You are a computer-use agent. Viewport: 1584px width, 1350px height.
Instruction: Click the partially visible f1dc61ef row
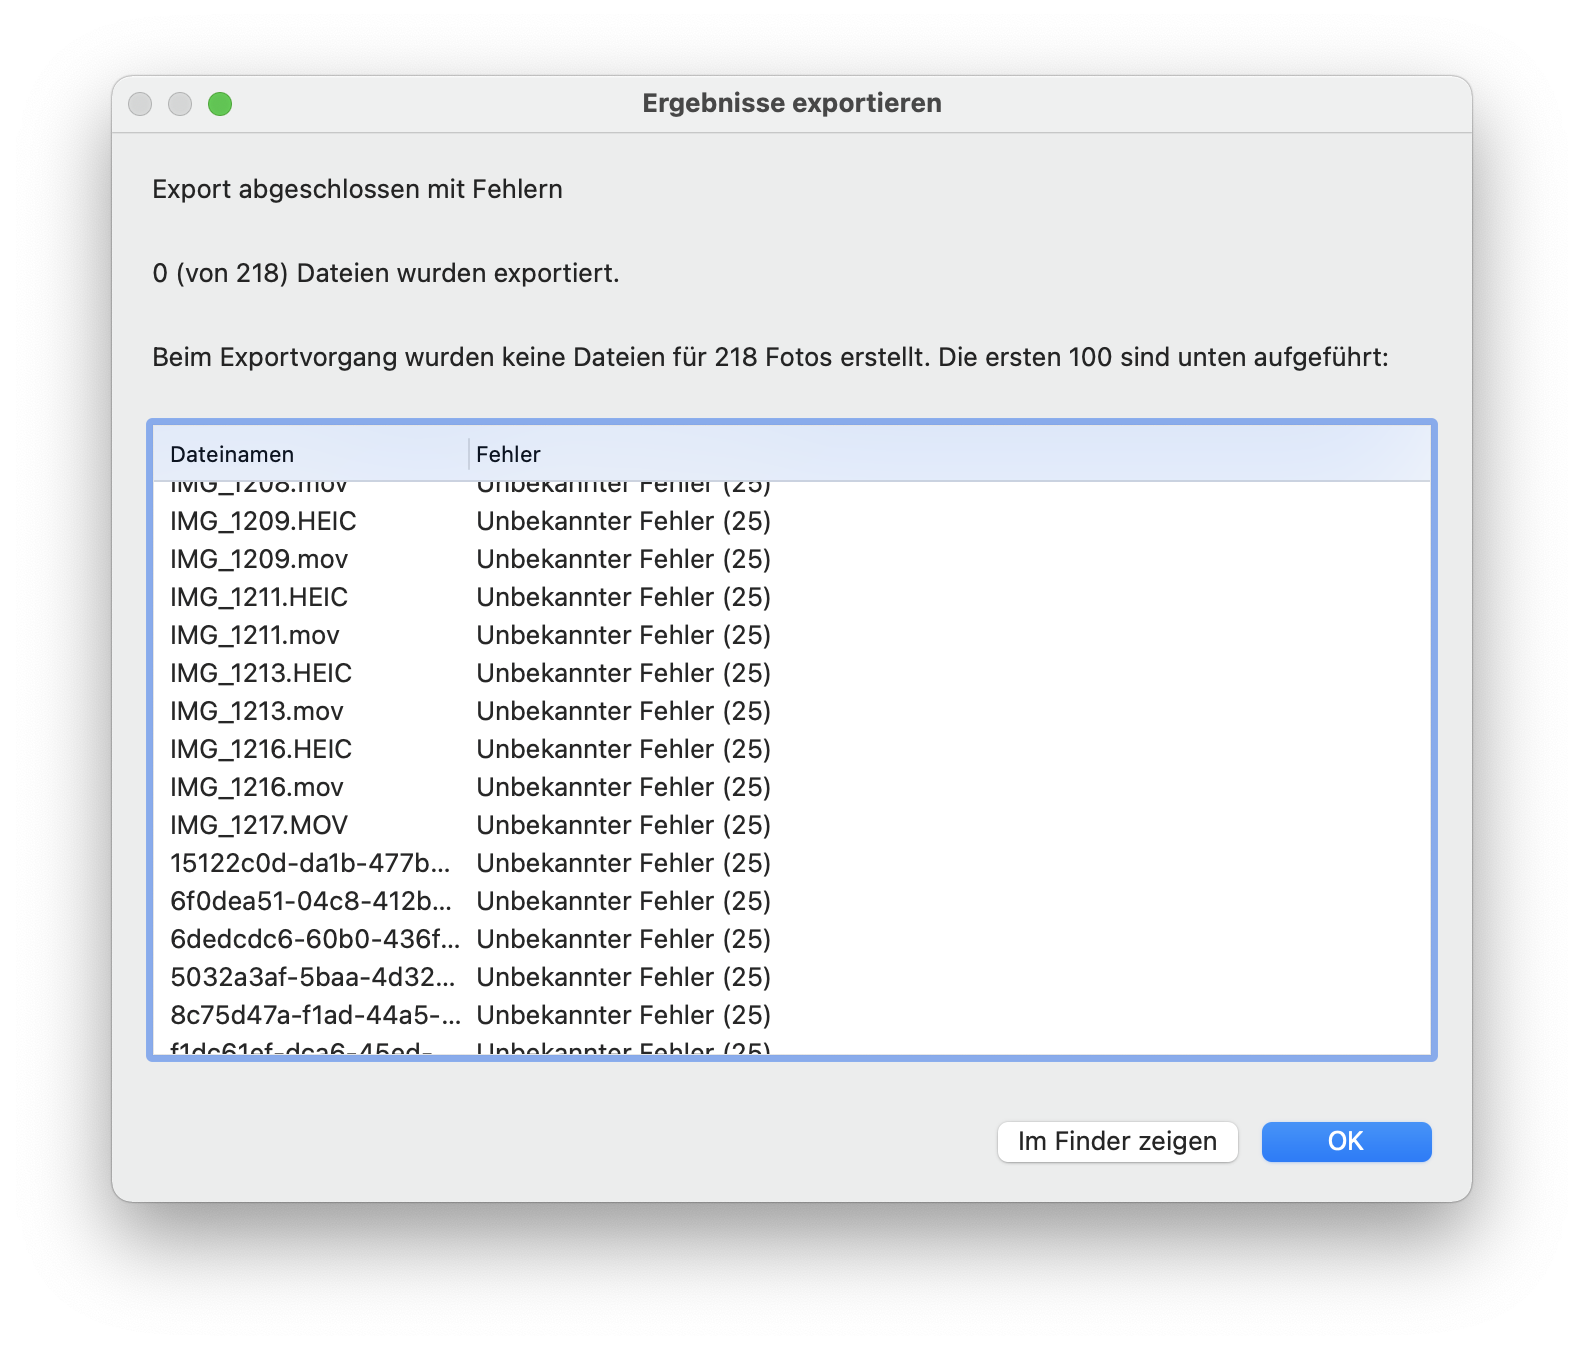300,1049
